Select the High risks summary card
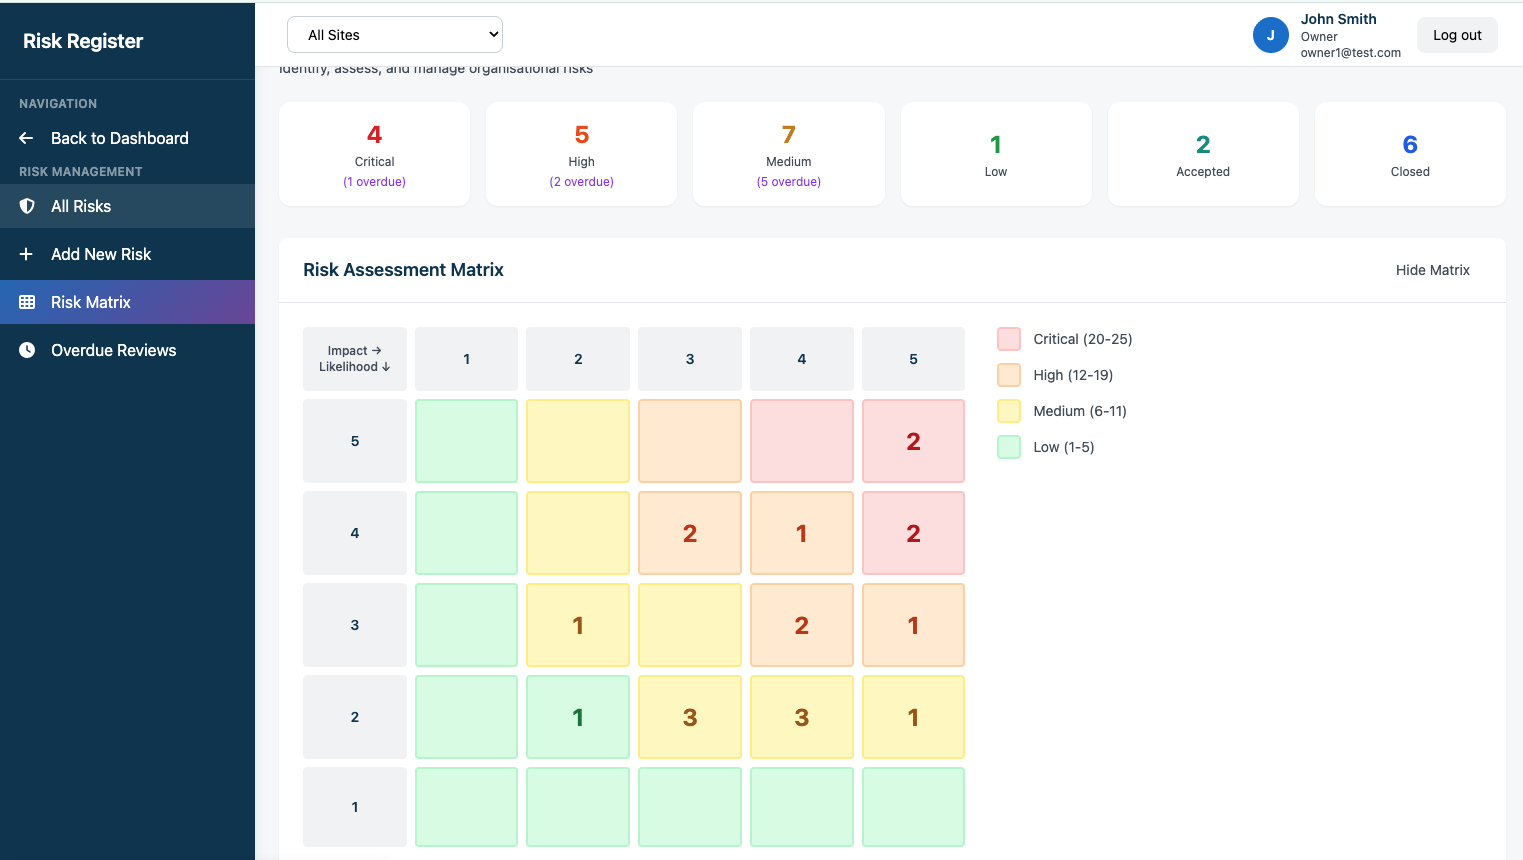Viewport: 1523px width, 860px height. [x=581, y=154]
